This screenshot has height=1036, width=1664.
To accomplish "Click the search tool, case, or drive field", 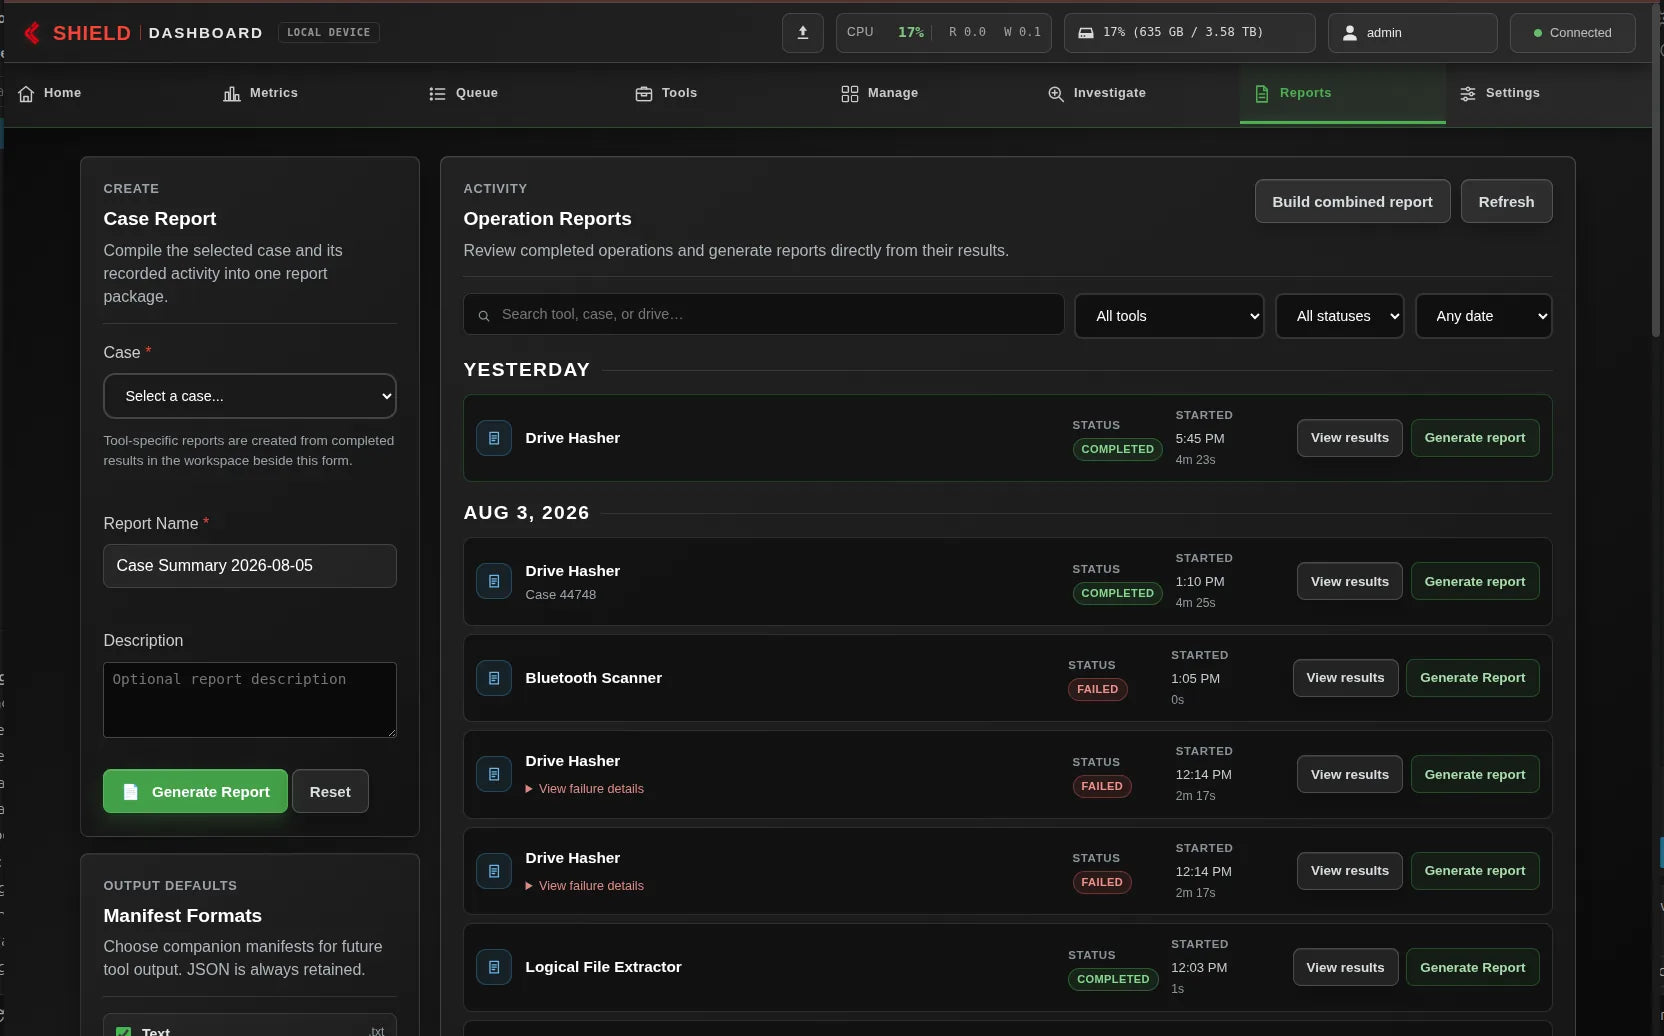I will (x=764, y=314).
